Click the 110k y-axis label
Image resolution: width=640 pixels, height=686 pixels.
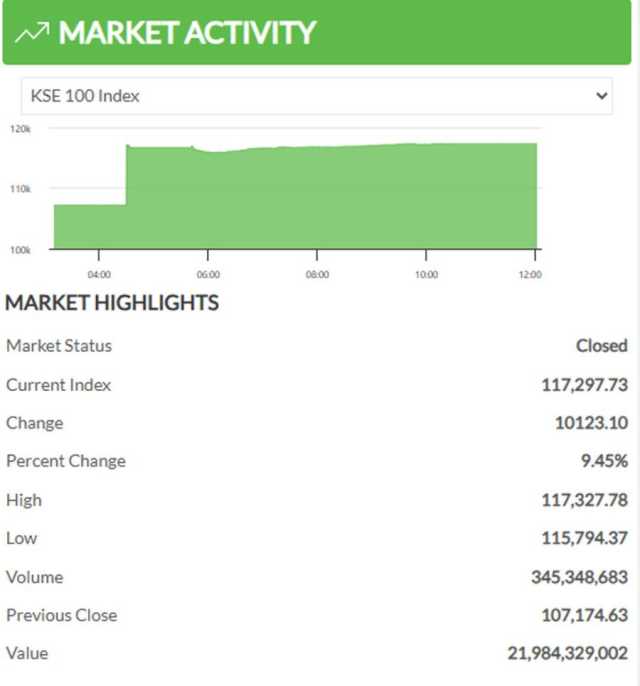[x=21, y=189]
